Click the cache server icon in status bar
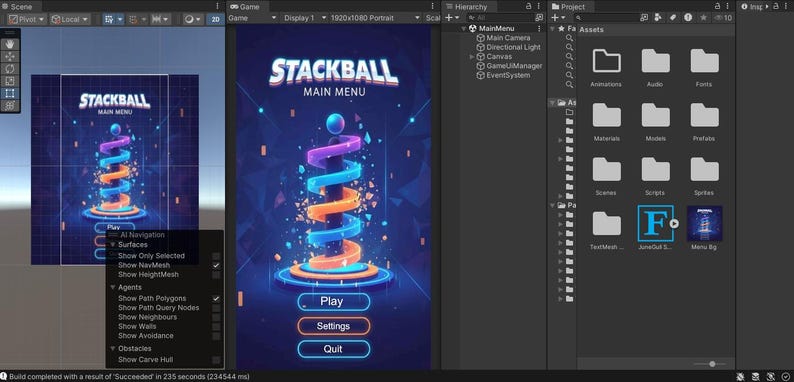This screenshot has width=794, height=382. click(755, 376)
